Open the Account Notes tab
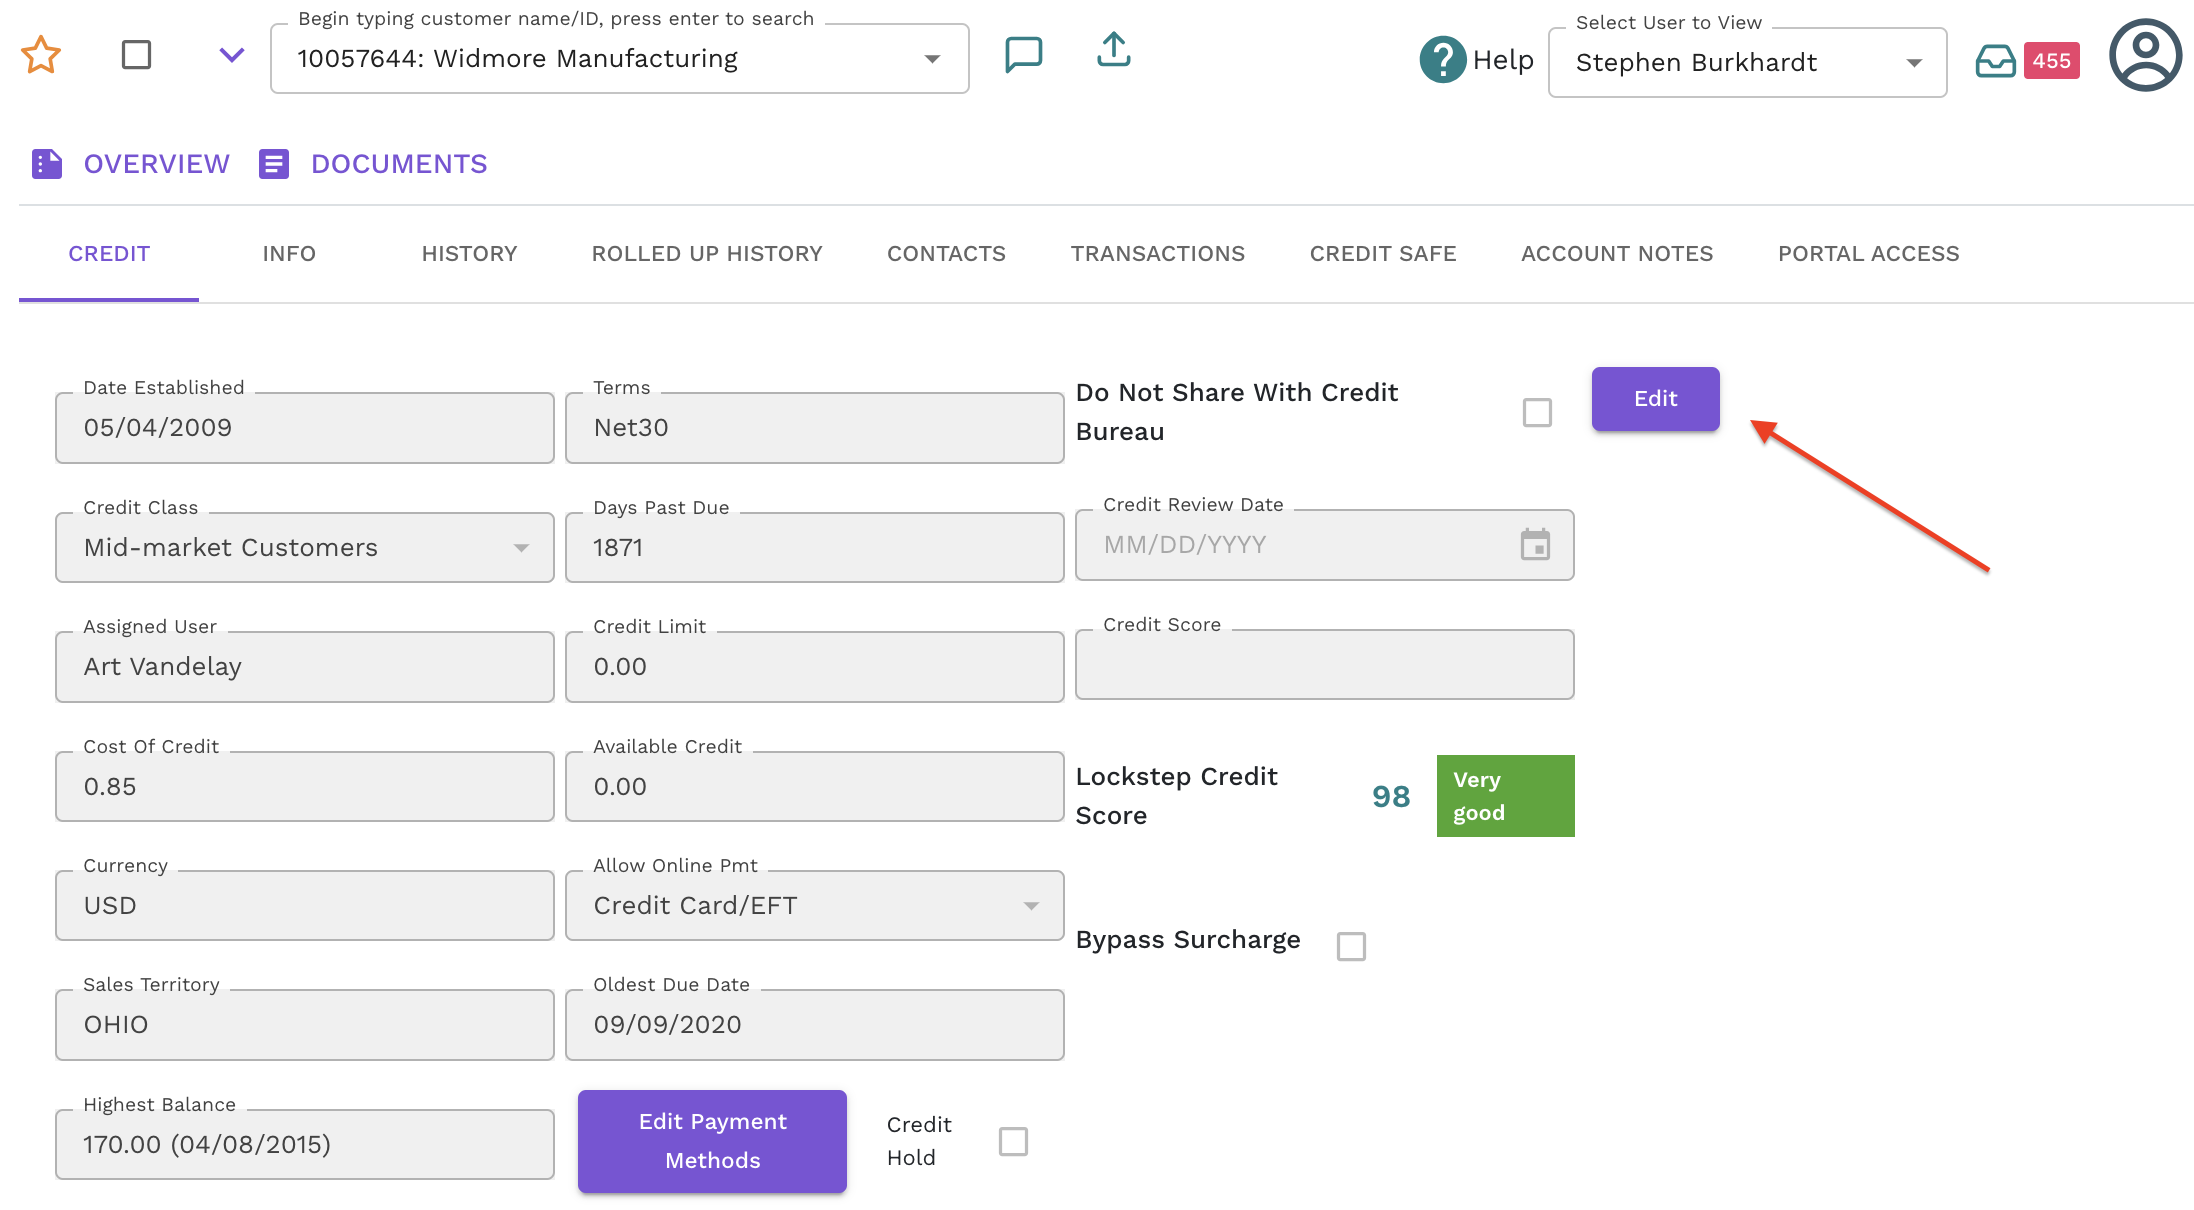This screenshot has height=1210, width=2194. pyautogui.click(x=1616, y=254)
